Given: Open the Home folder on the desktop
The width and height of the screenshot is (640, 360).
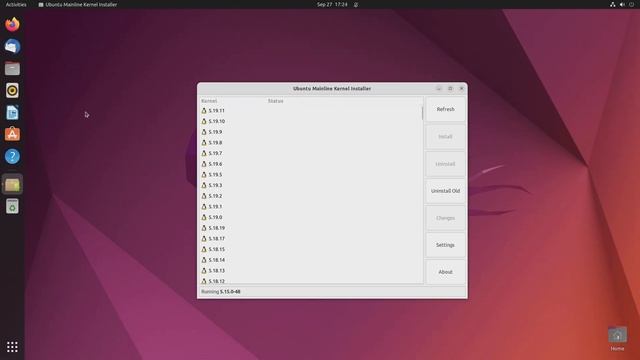Looking at the screenshot, I should (x=617, y=338).
